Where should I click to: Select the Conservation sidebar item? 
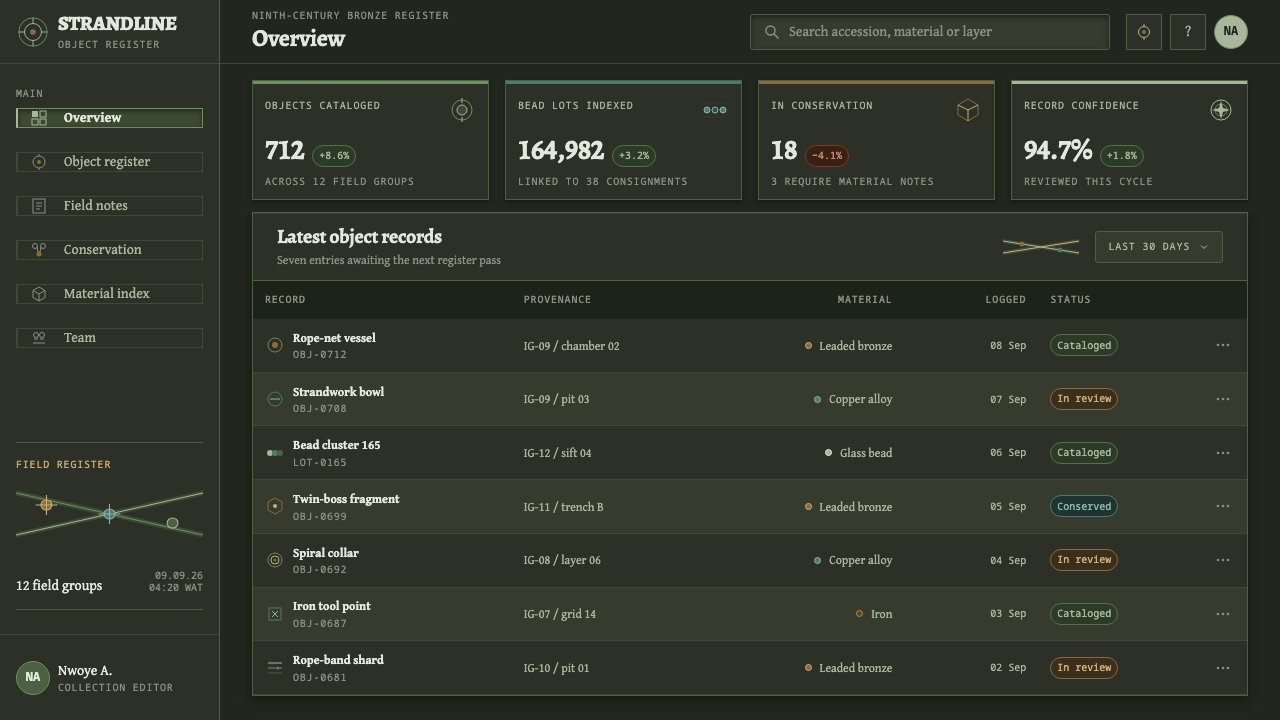[x=109, y=250]
